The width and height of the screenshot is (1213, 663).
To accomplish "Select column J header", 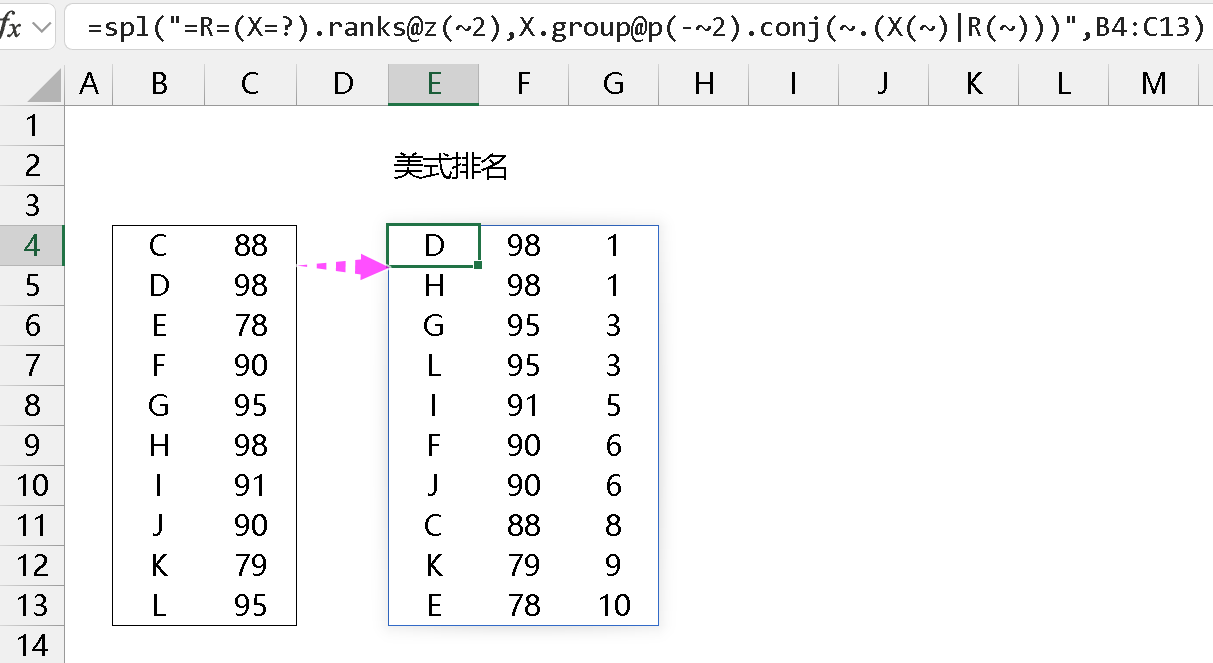I will tap(883, 85).
